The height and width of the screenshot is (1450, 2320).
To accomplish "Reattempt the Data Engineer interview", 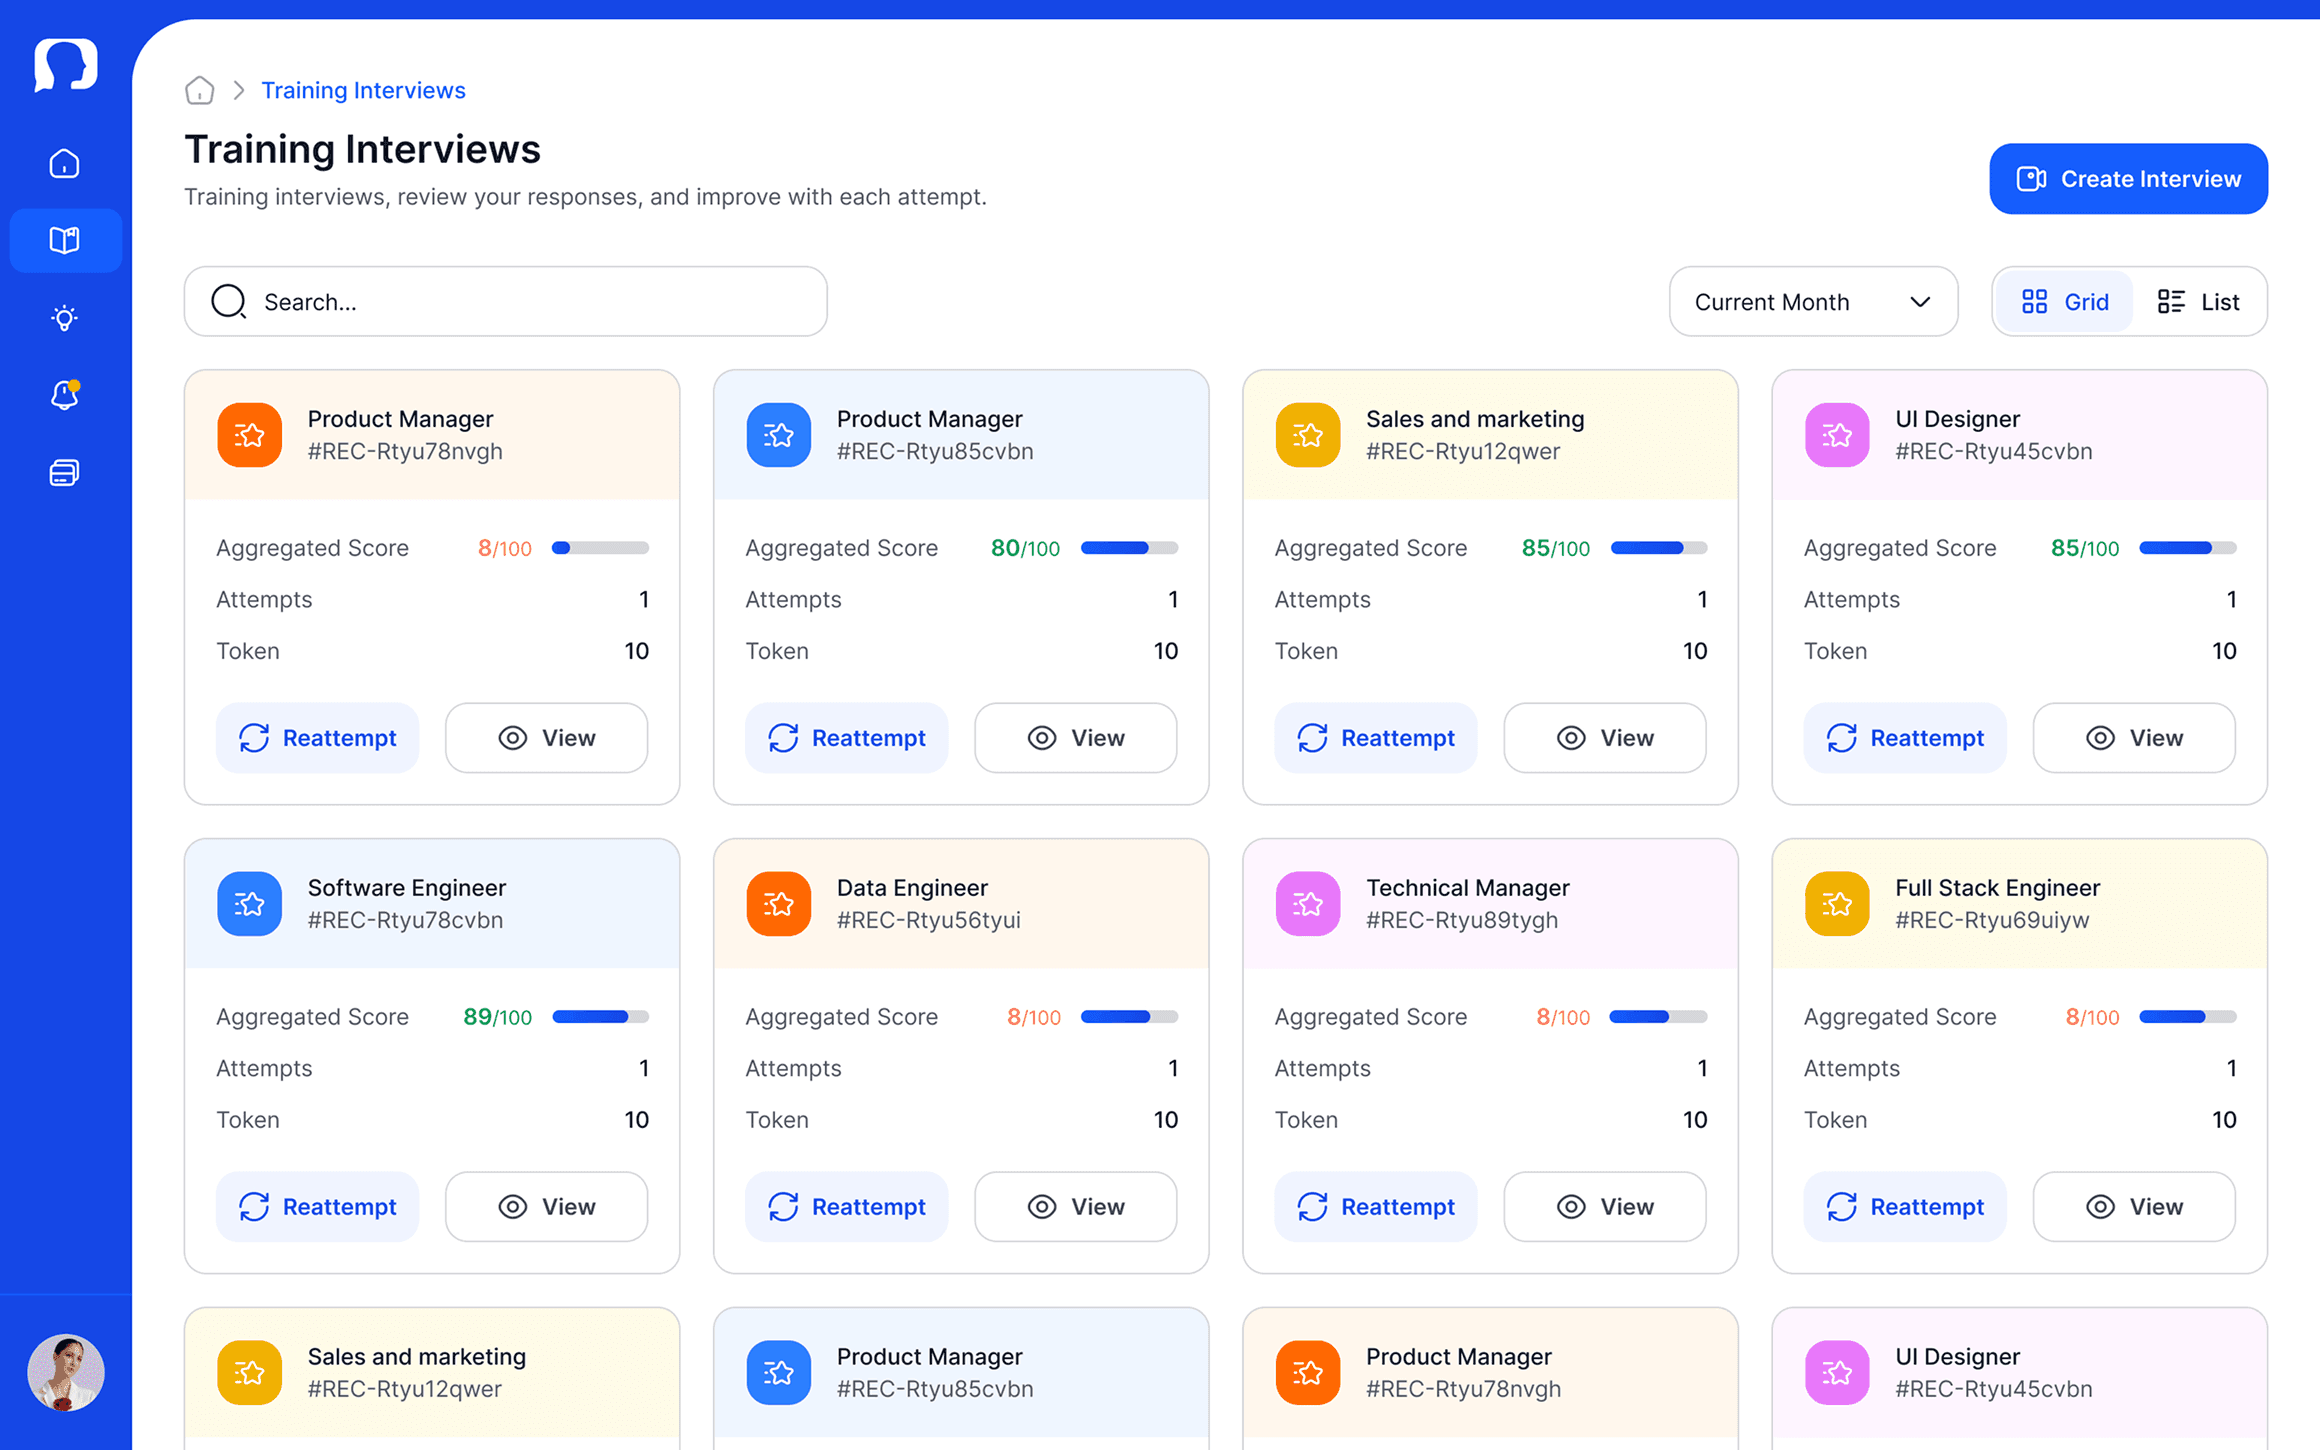I will [846, 1207].
